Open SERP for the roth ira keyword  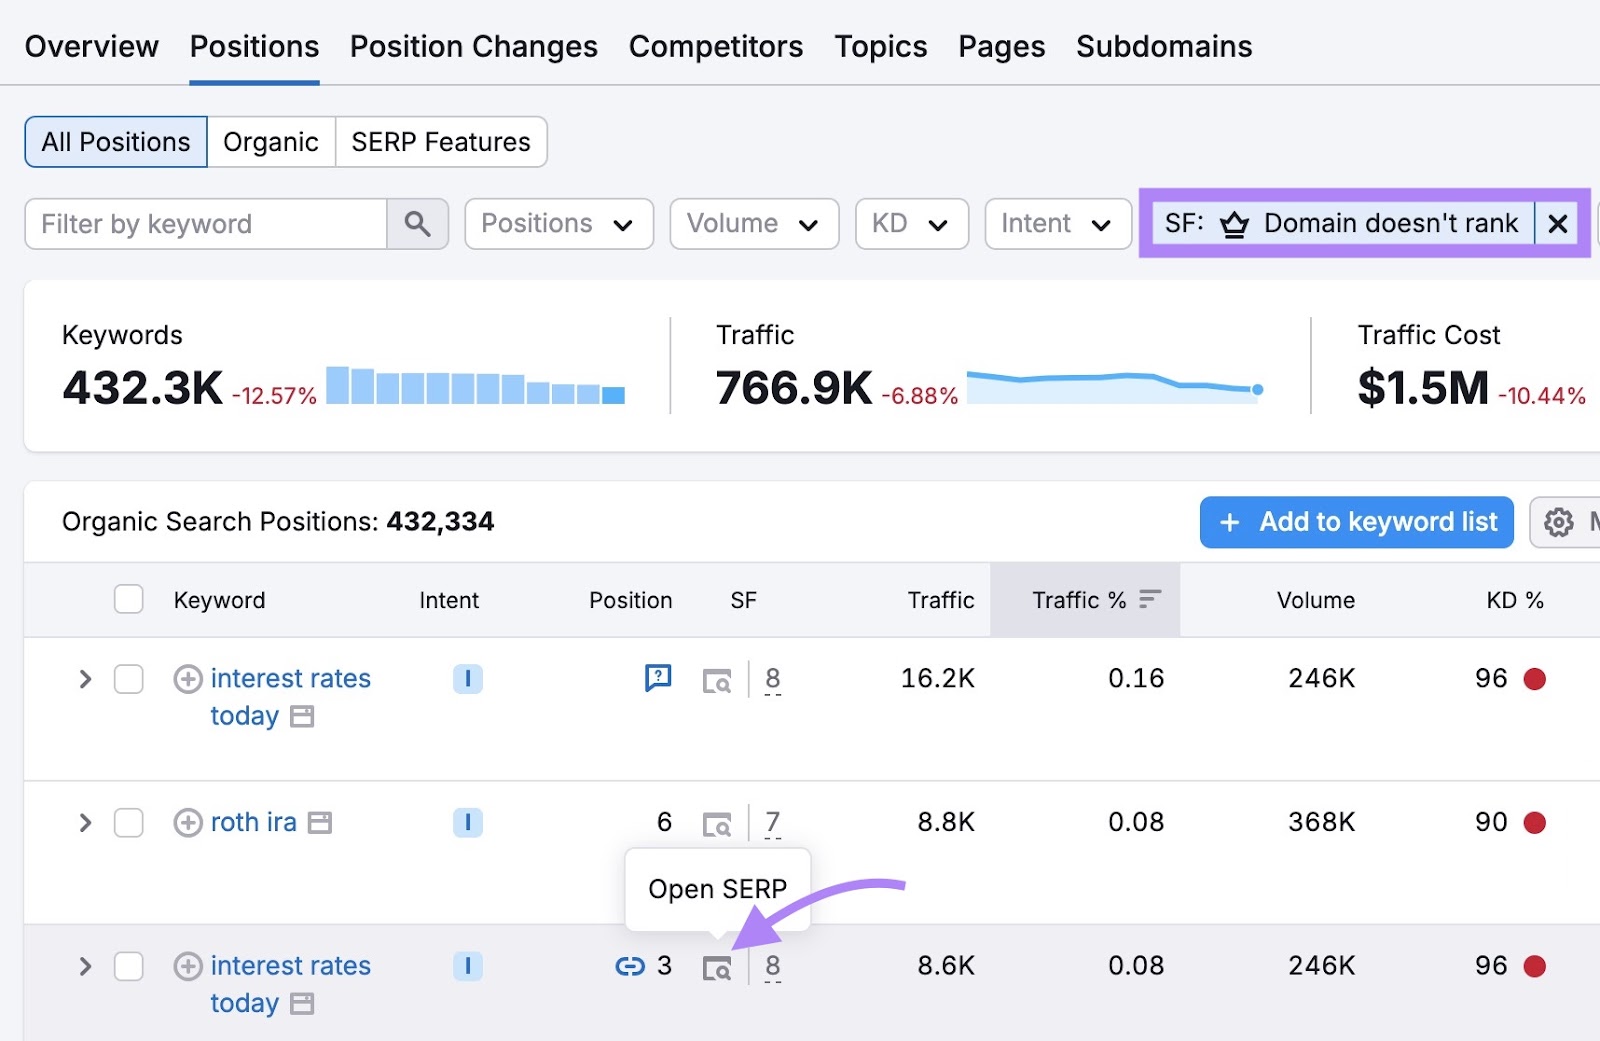pos(718,822)
